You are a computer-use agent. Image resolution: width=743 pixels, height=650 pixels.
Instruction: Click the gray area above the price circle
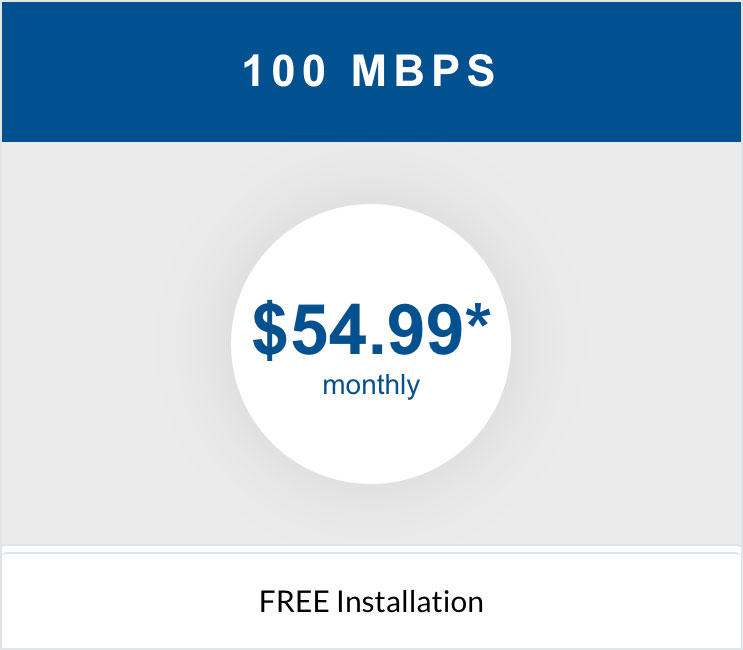(x=371, y=173)
